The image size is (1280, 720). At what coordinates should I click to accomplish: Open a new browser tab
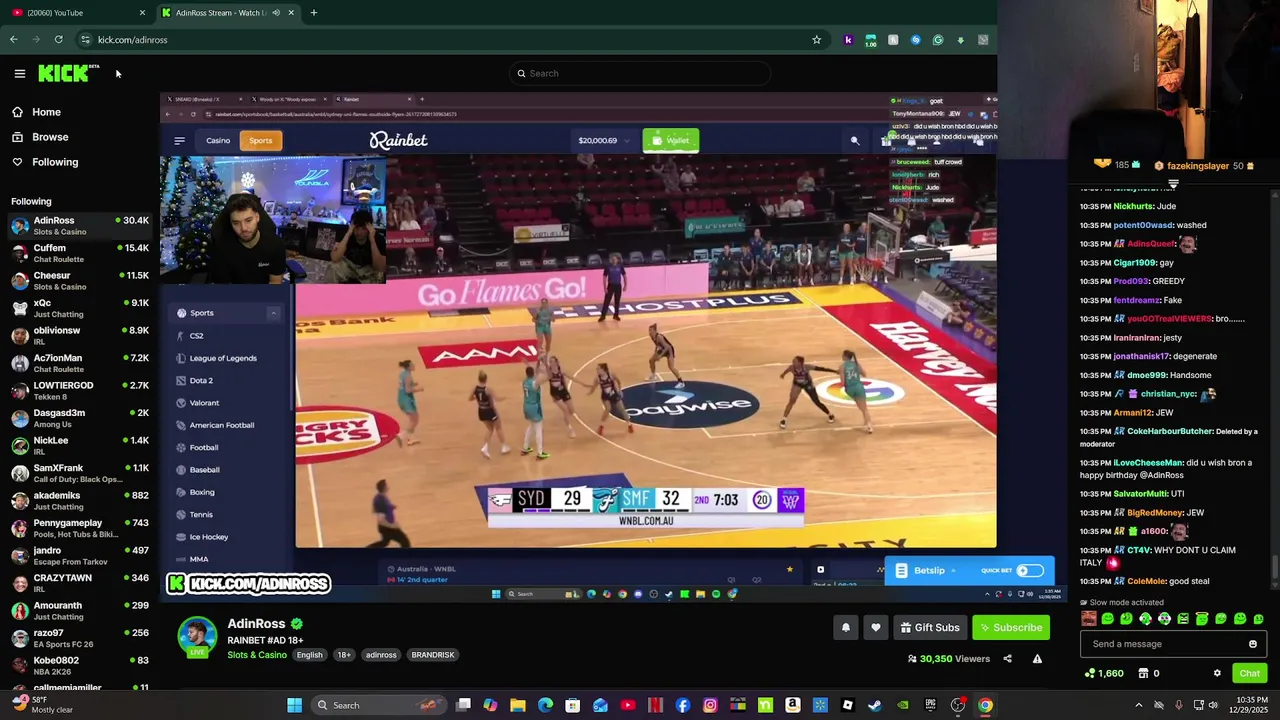click(x=313, y=13)
